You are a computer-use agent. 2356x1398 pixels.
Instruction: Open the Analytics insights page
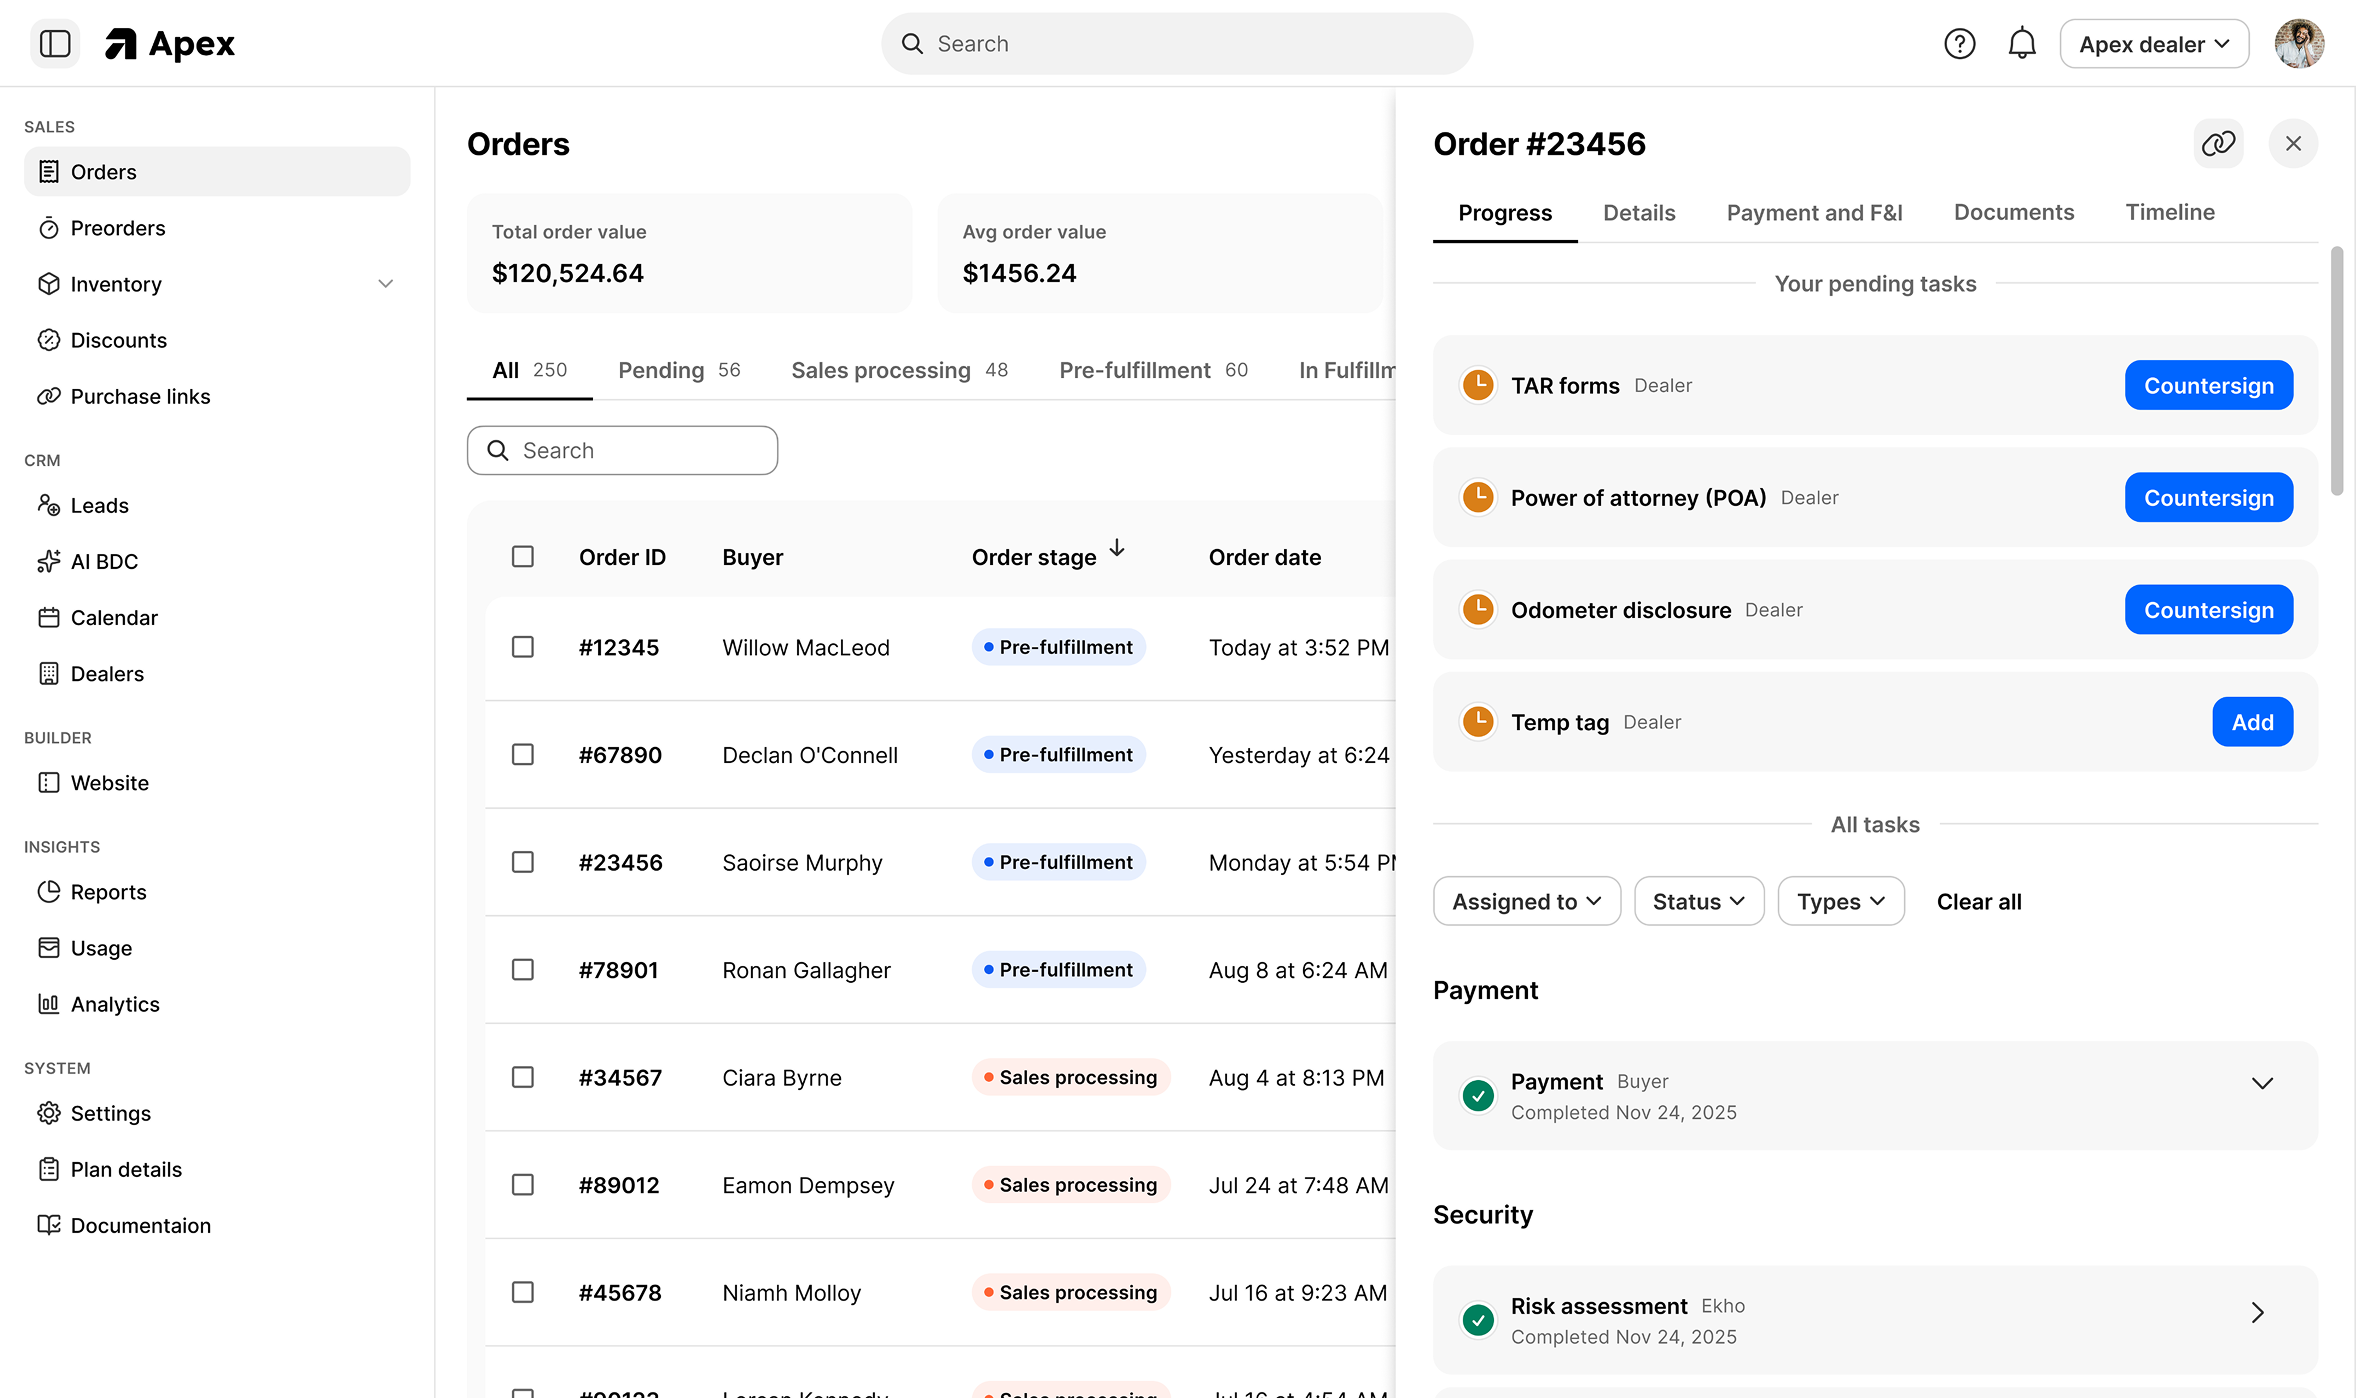(x=115, y=1004)
